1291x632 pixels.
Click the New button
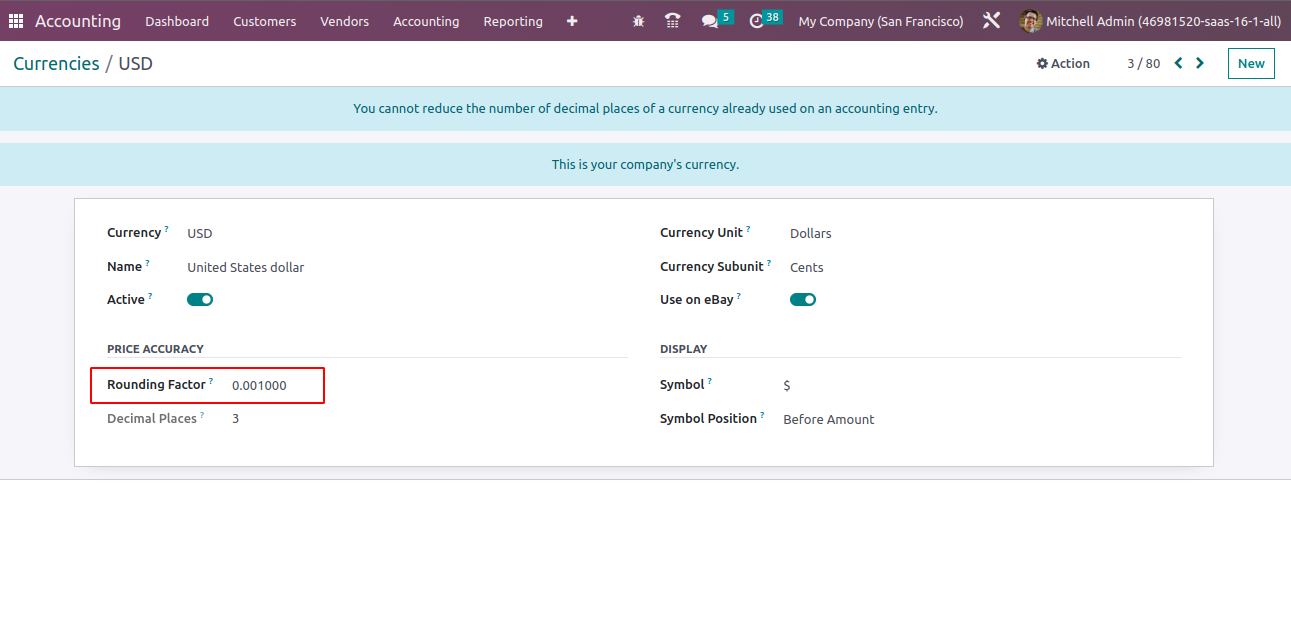coord(1251,63)
